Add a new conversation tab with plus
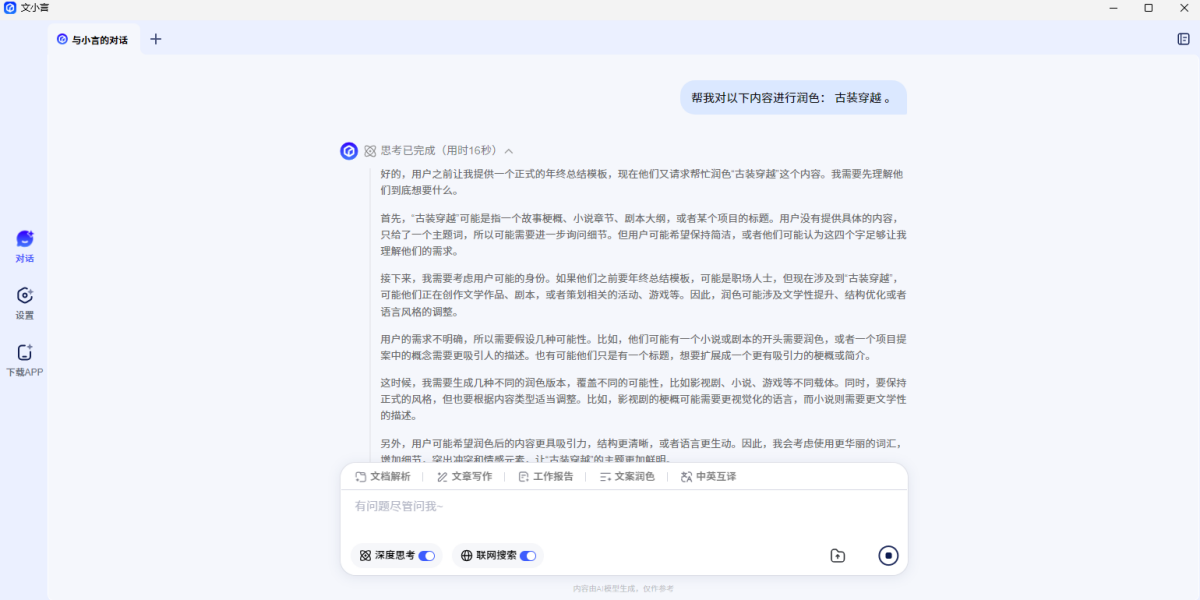Screen dimensions: 1200x600 click(155, 39)
